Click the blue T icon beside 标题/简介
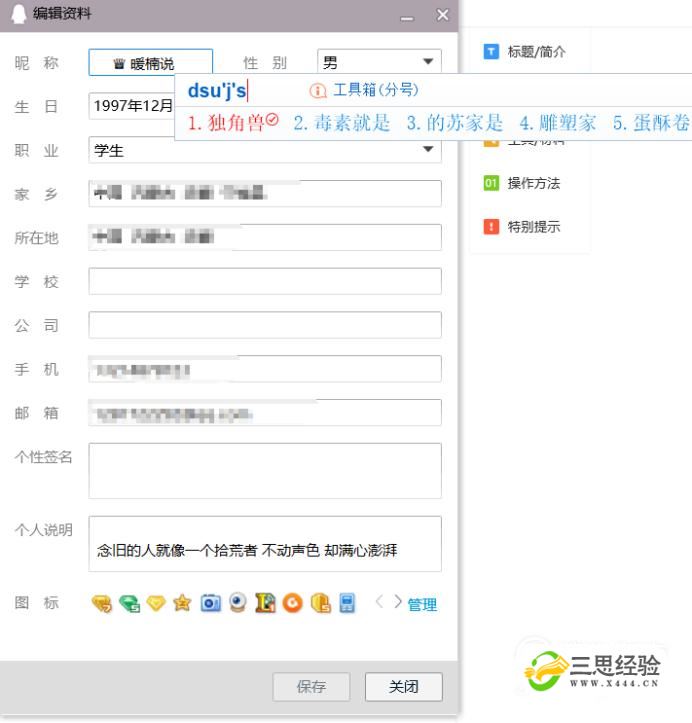Screen dimensions: 692x723 [x=491, y=52]
